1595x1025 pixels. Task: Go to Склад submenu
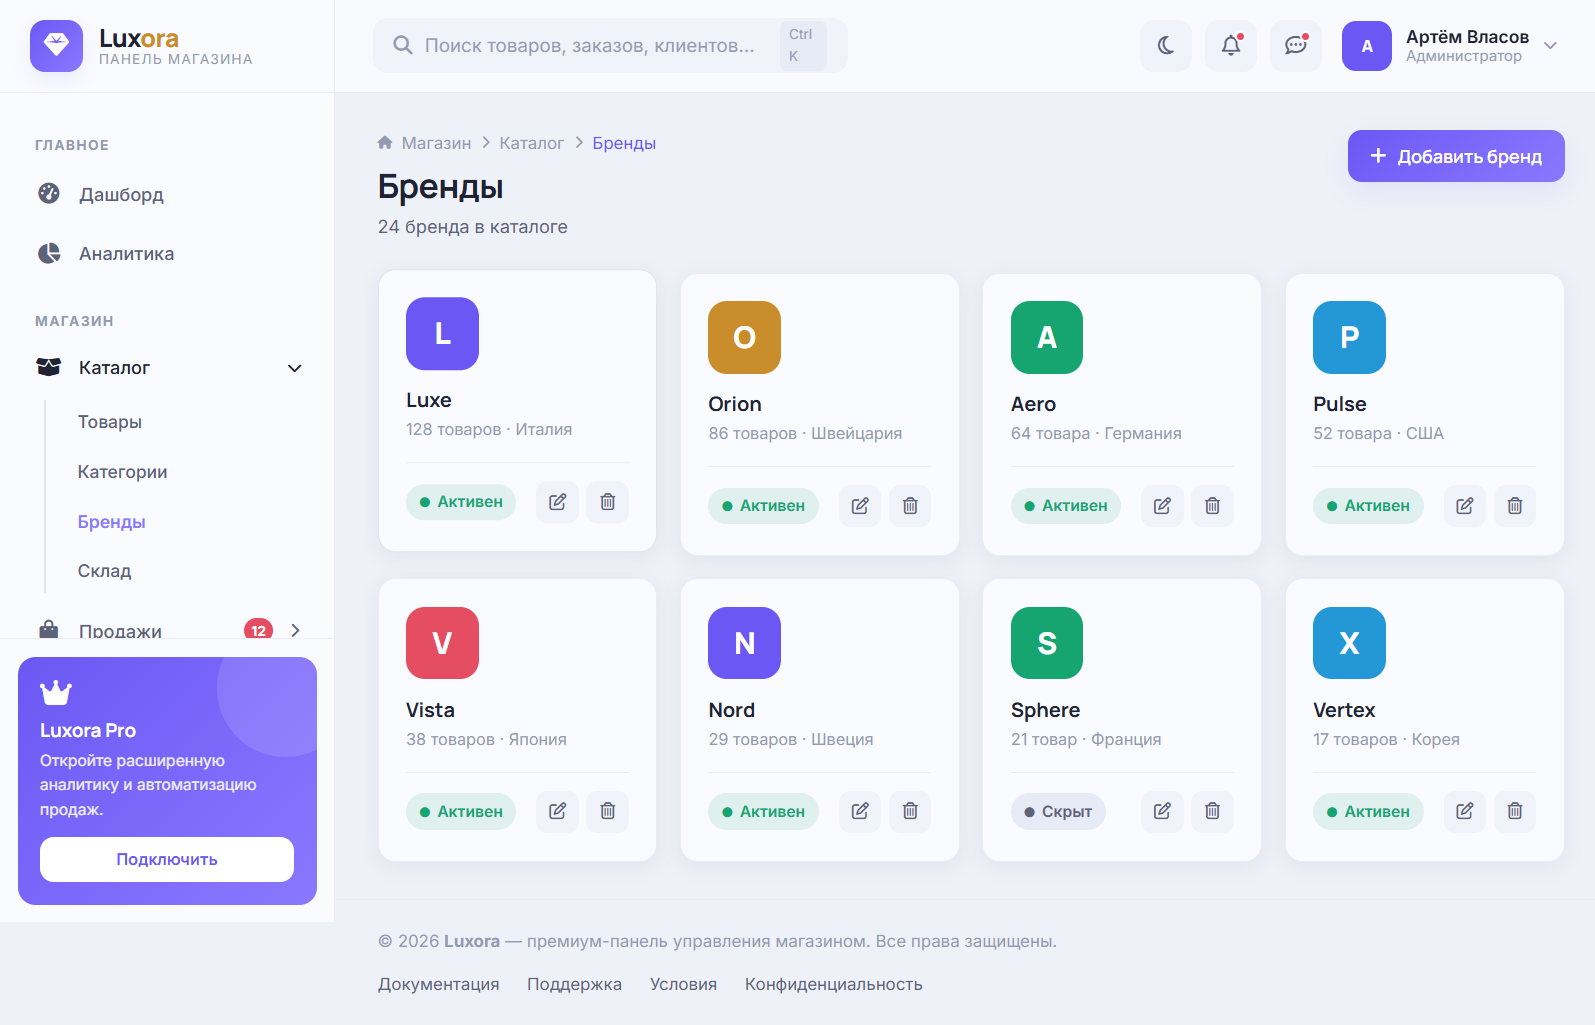(x=105, y=571)
